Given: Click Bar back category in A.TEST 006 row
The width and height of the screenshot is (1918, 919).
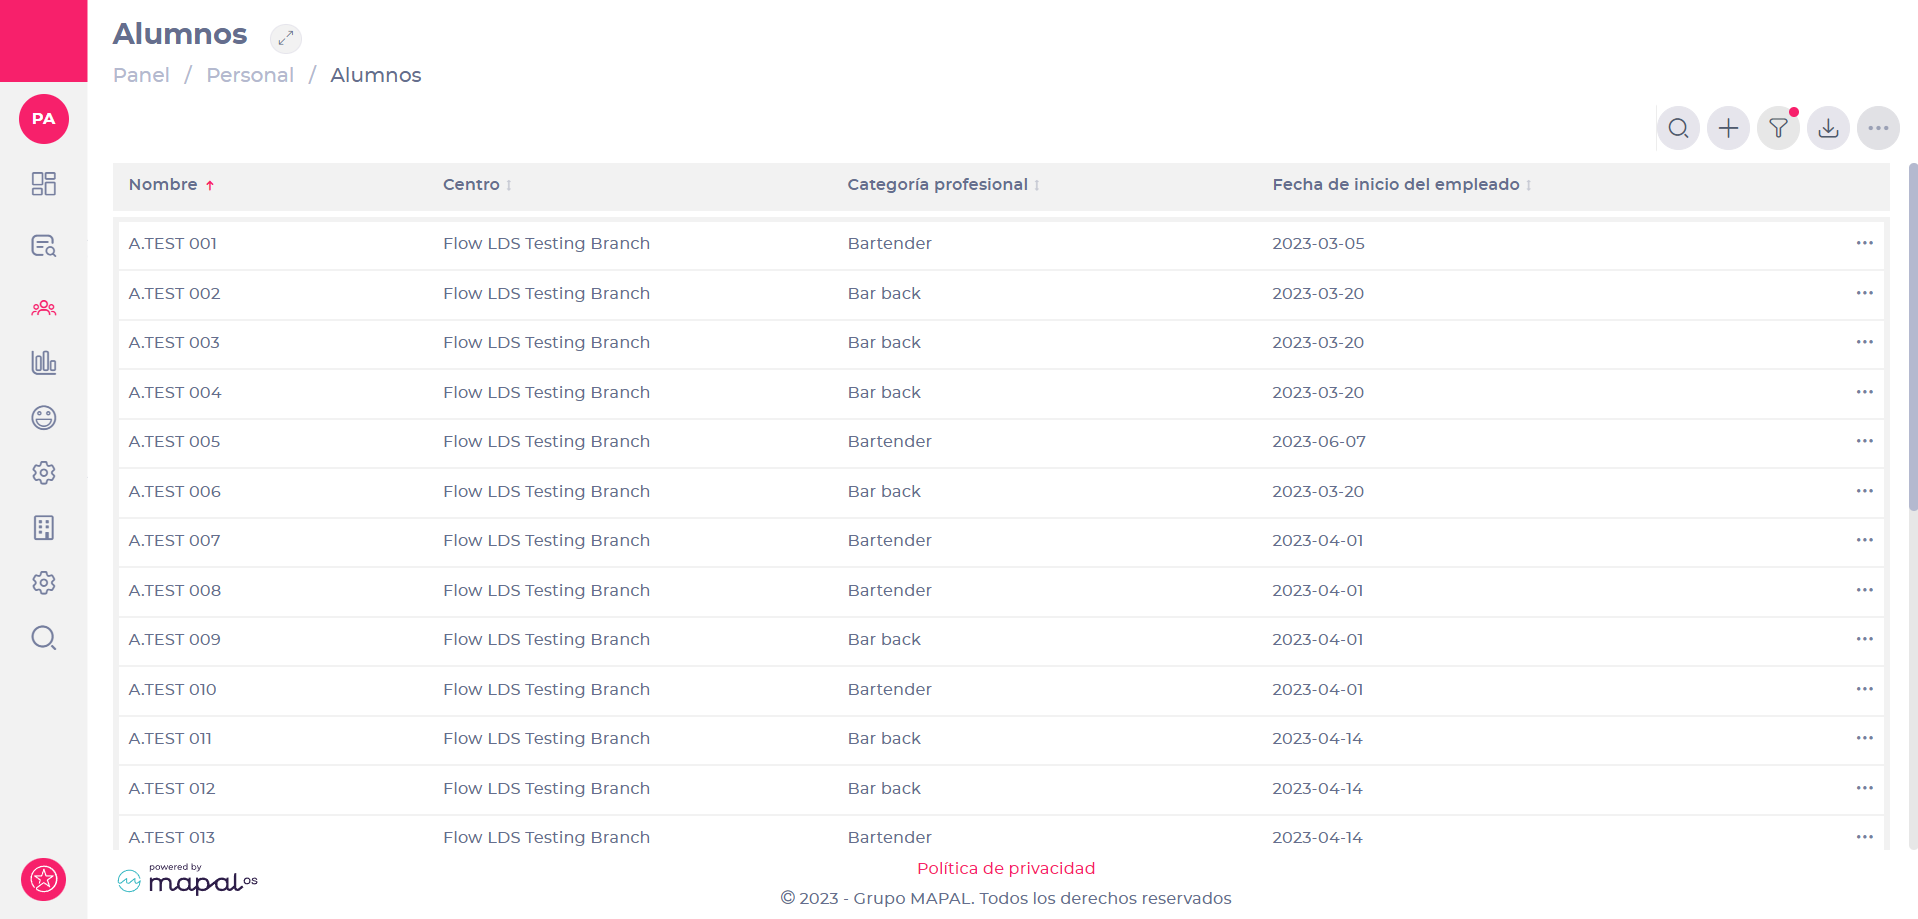Looking at the screenshot, I should [x=884, y=491].
